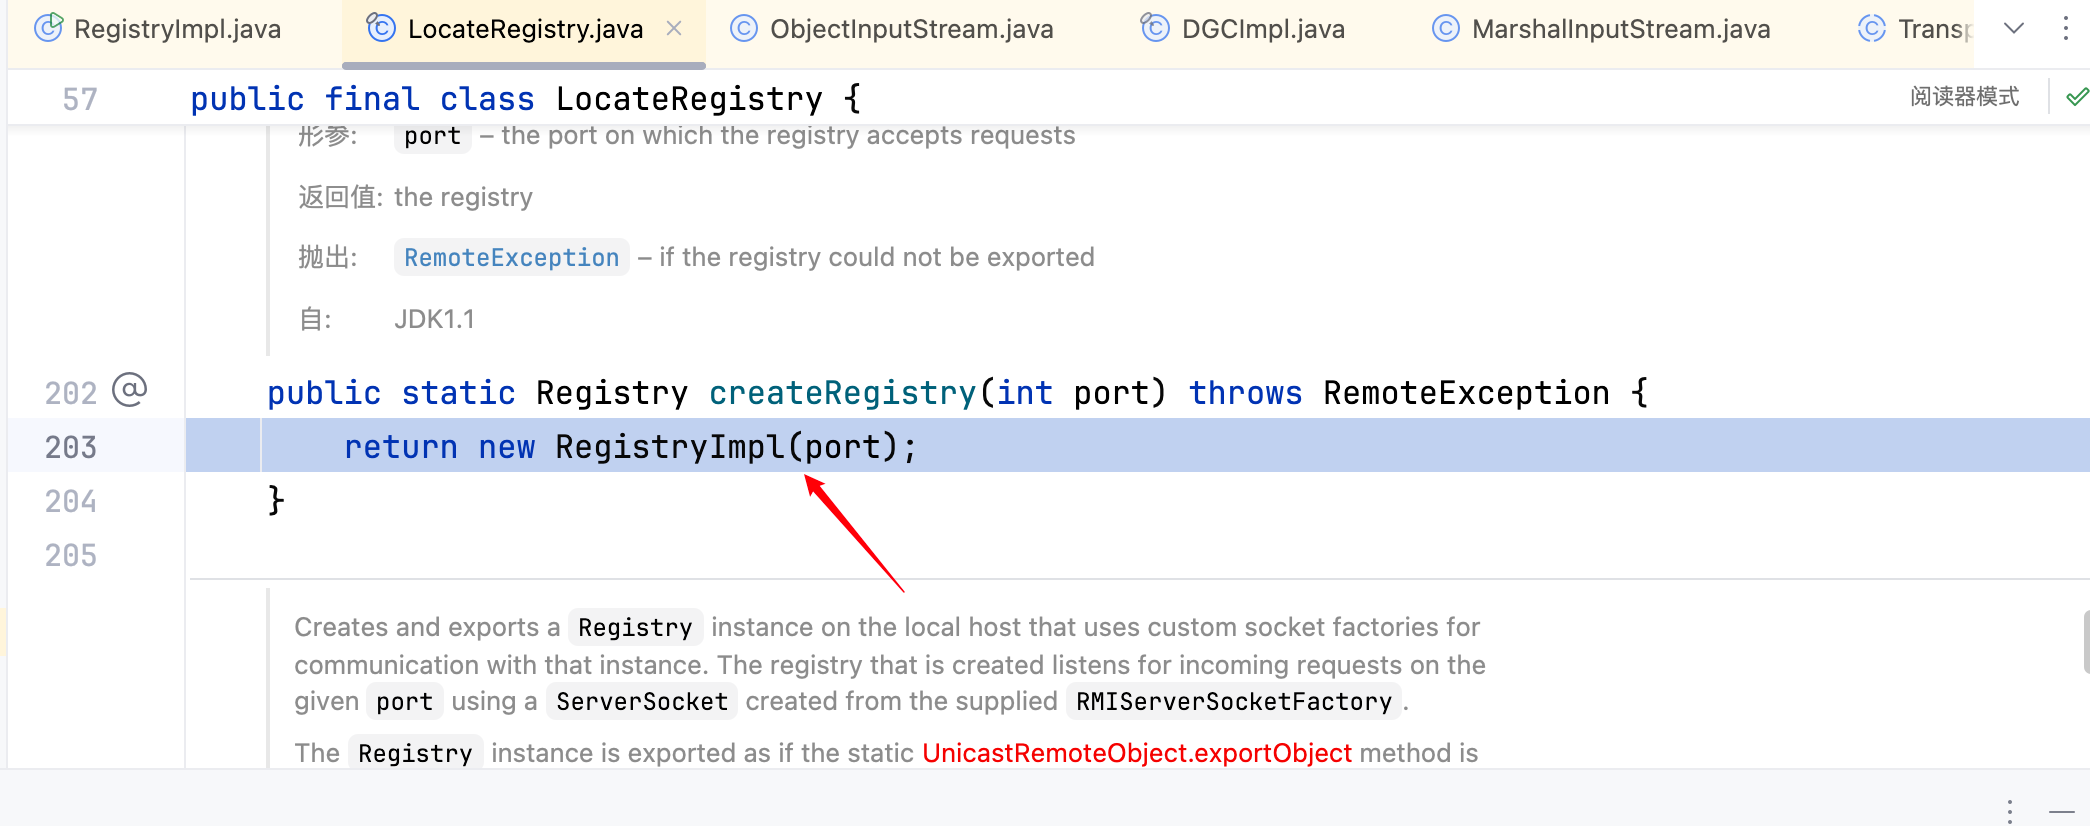Switch to the ObjectInputStream.java tab
2090x826 pixels.
click(x=911, y=29)
